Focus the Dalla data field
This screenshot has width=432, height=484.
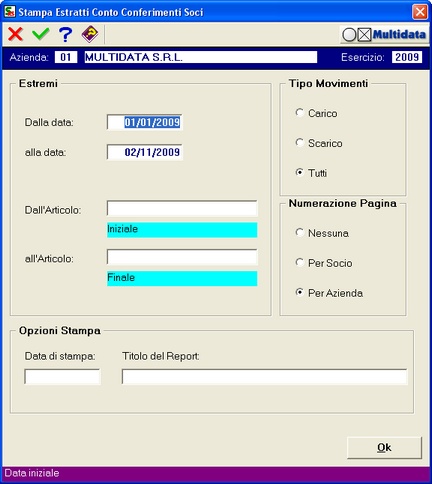click(145, 122)
